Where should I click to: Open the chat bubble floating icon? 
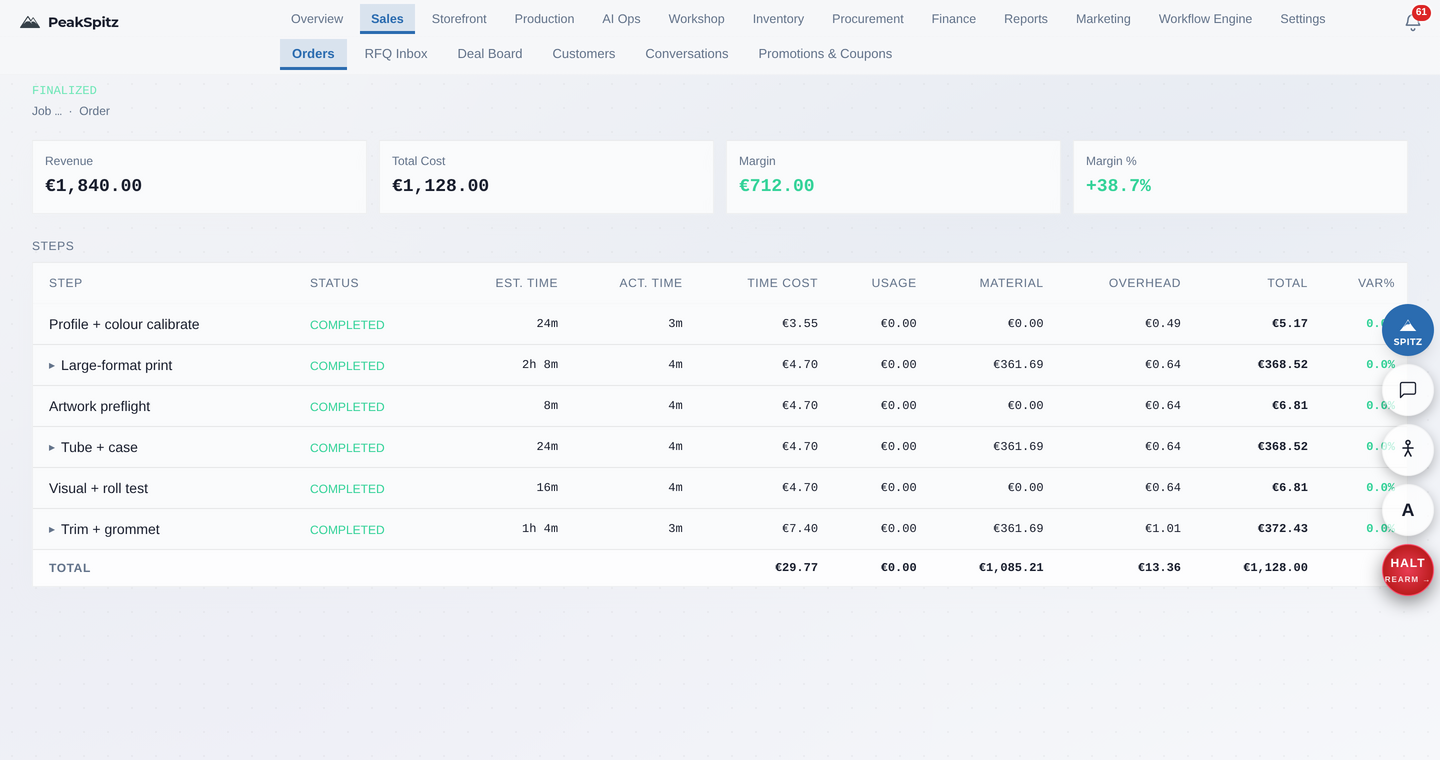(x=1407, y=390)
